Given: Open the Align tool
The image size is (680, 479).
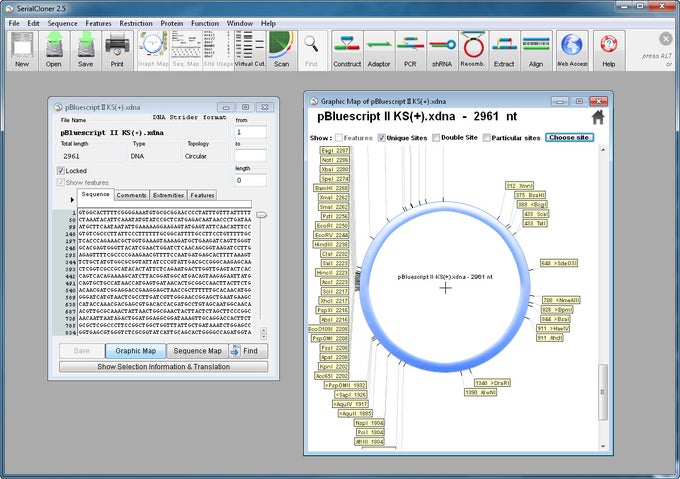Looking at the screenshot, I should [x=536, y=50].
